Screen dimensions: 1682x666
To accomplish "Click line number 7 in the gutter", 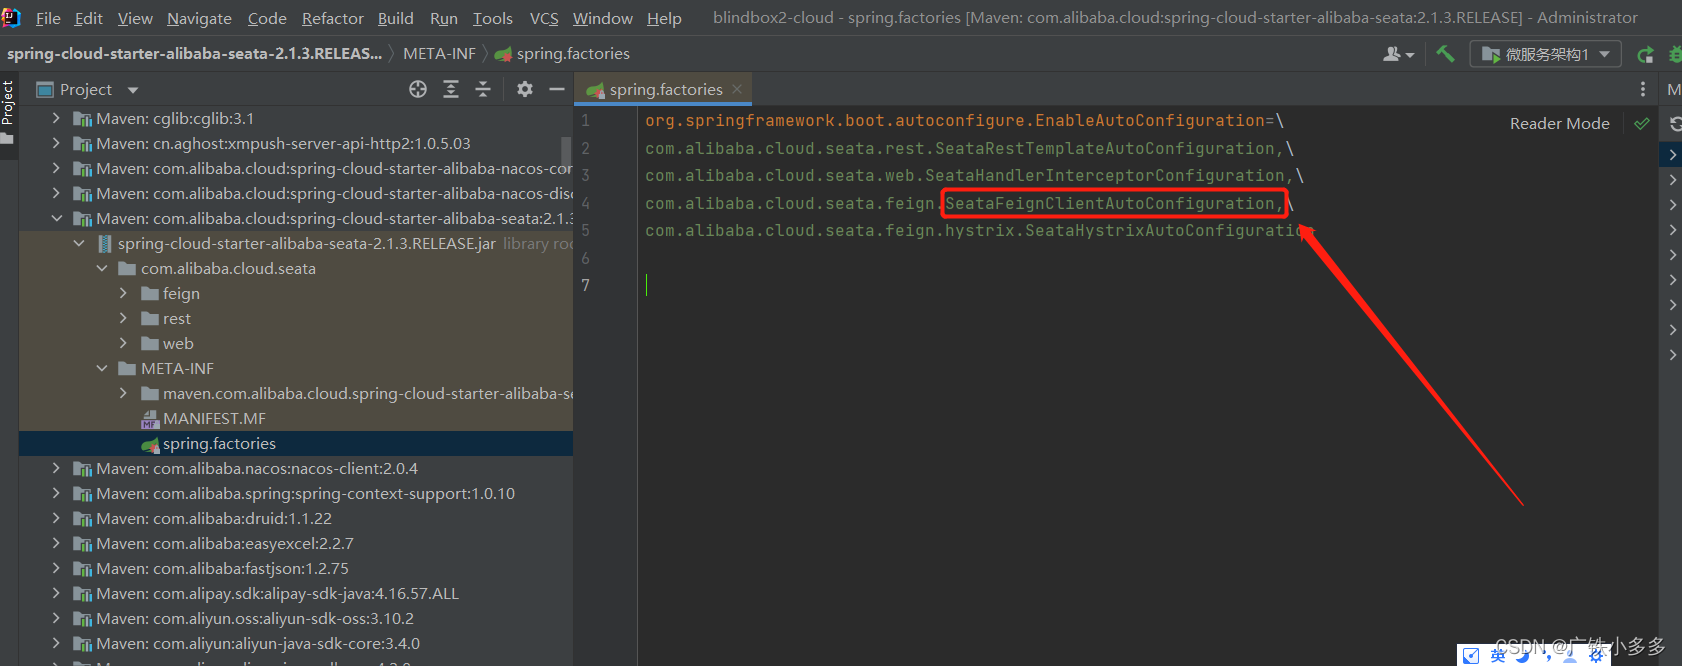I will click(586, 286).
